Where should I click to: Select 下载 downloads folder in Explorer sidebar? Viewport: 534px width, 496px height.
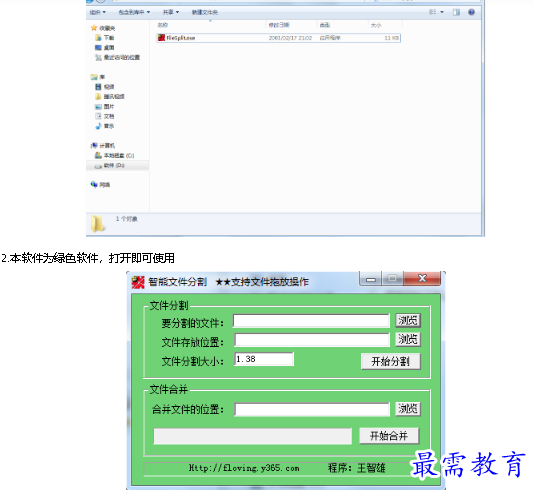105,38
